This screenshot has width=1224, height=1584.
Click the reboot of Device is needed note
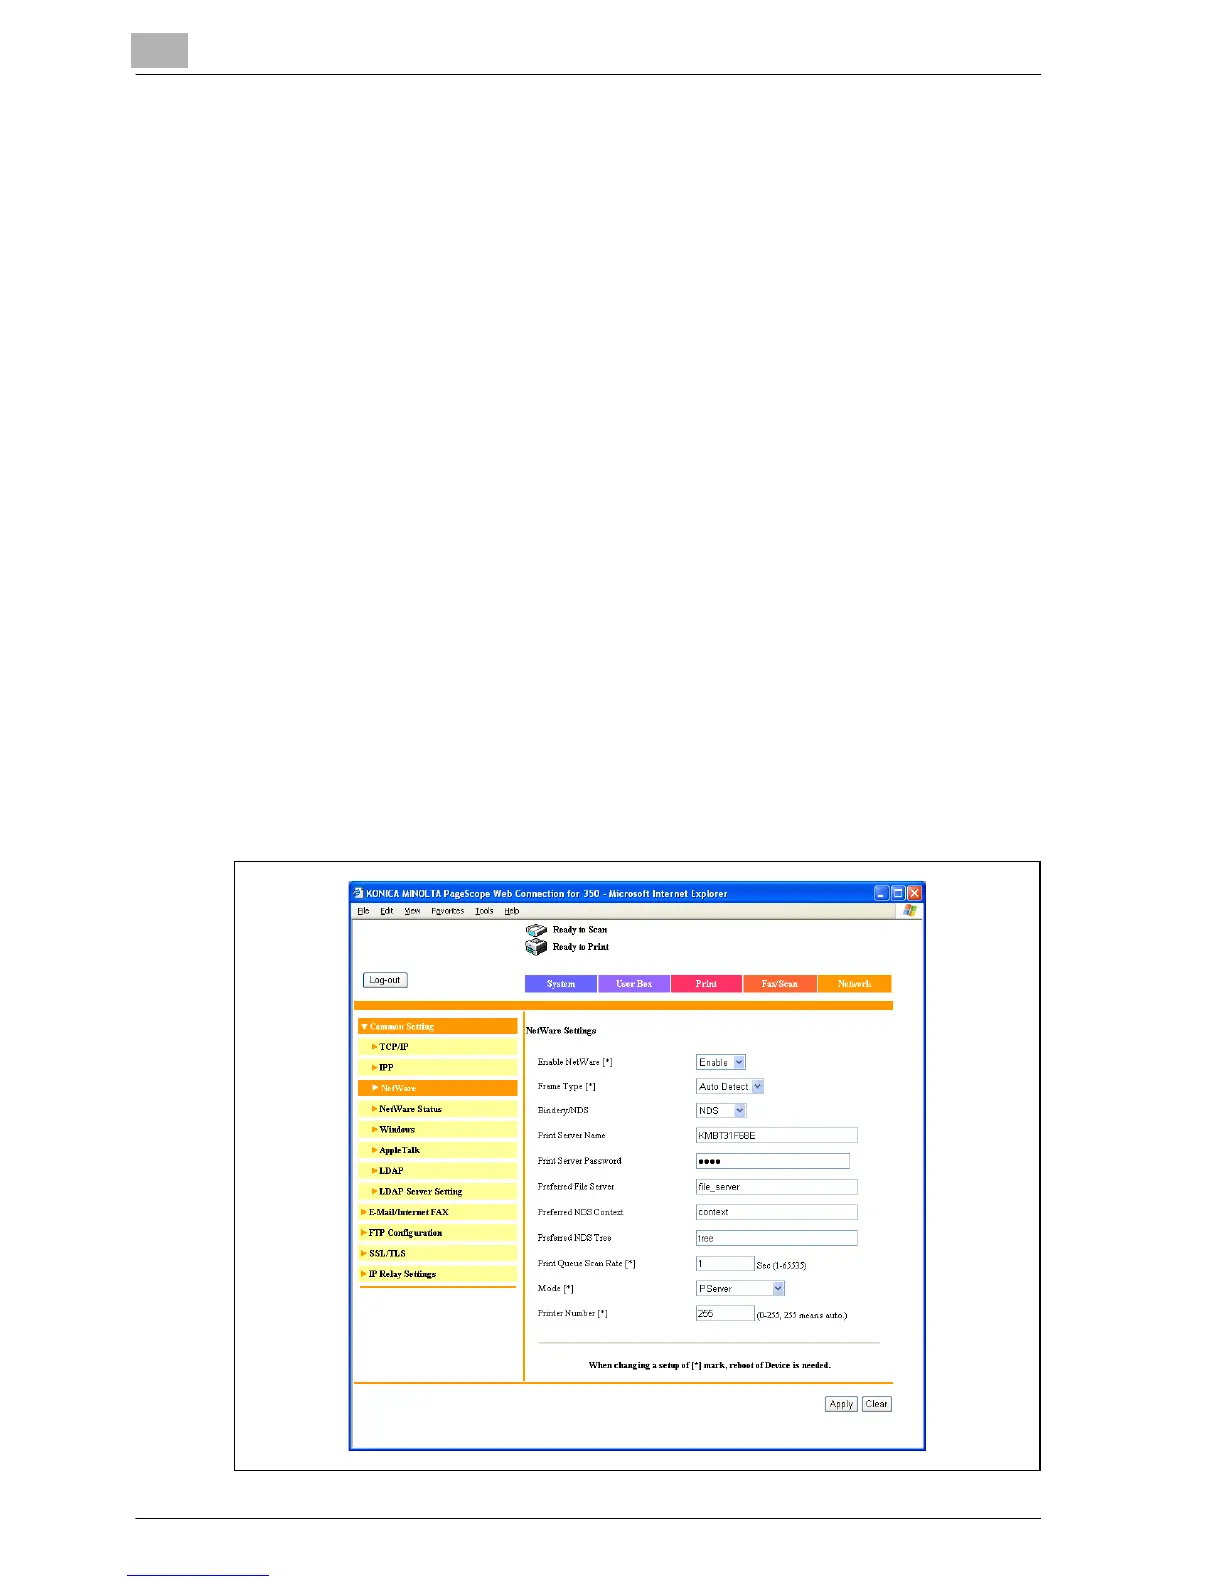(x=709, y=1365)
